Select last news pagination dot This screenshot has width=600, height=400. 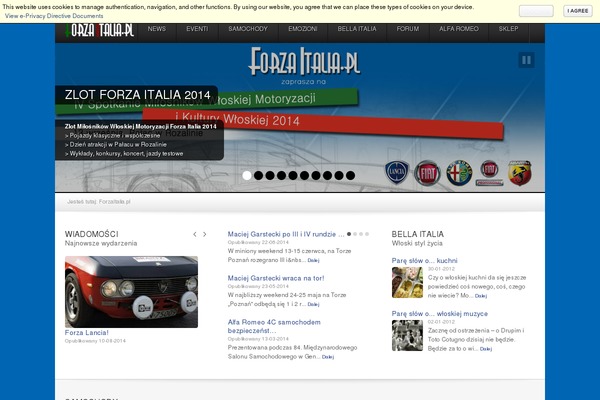click(367, 234)
